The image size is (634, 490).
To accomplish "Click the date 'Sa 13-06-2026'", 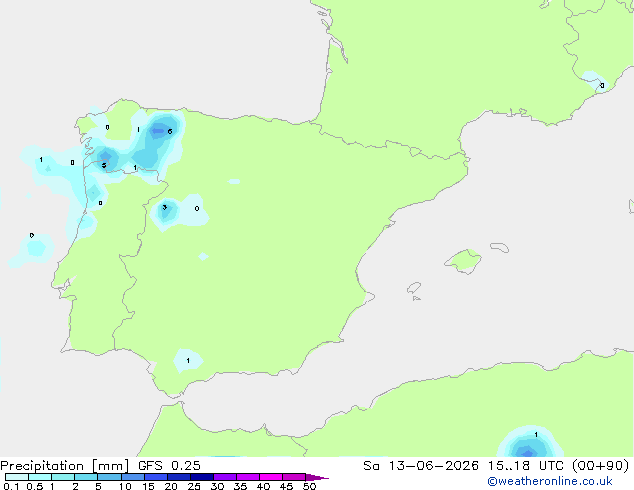I will tap(421, 466).
